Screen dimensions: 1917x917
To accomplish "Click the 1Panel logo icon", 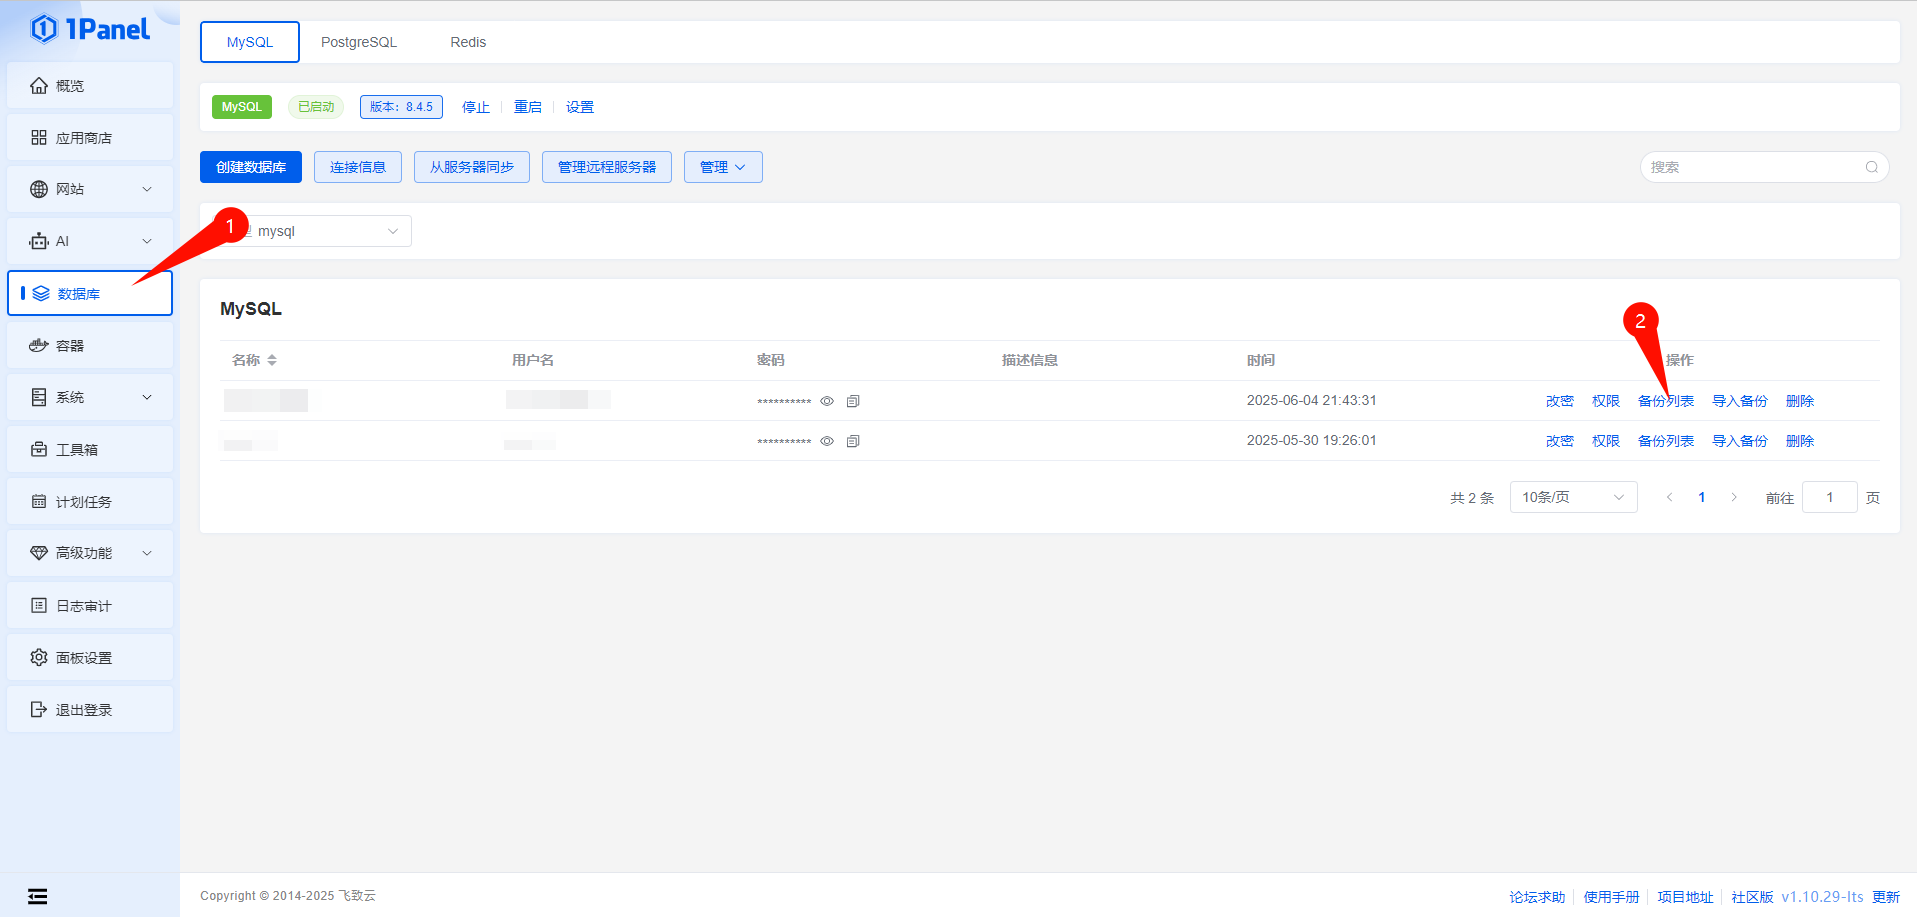I will [44, 29].
